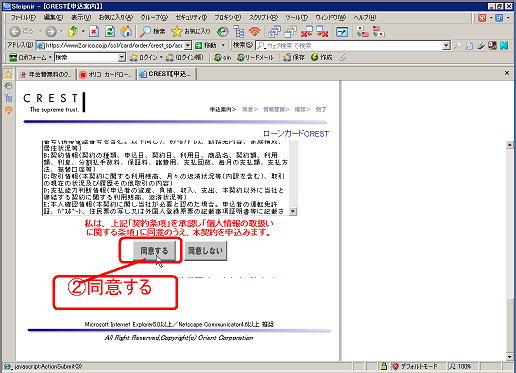Click the web search input field
The image size is (516, 373).
[349, 45]
